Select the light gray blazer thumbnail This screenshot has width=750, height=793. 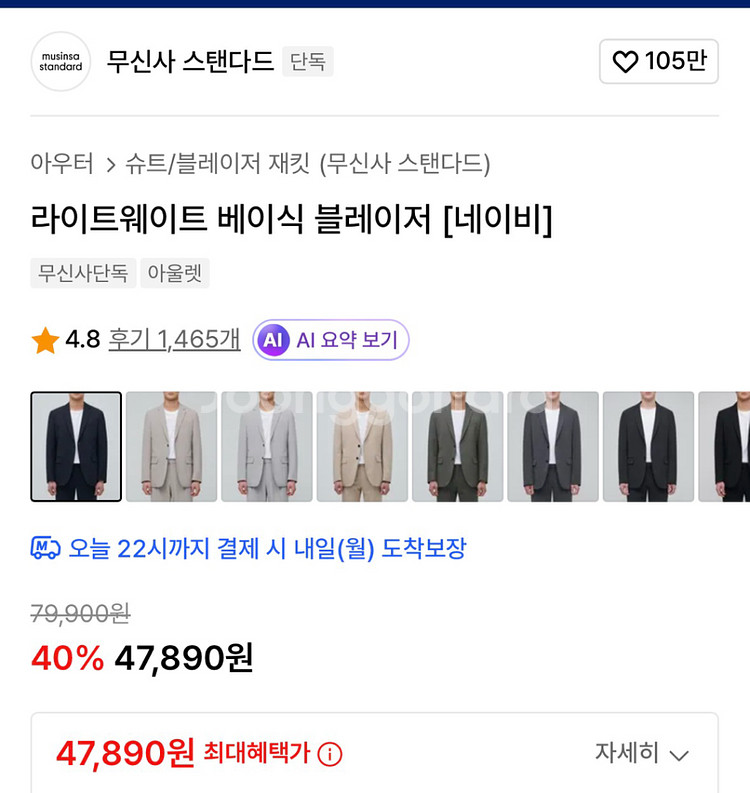pyautogui.click(x=266, y=446)
